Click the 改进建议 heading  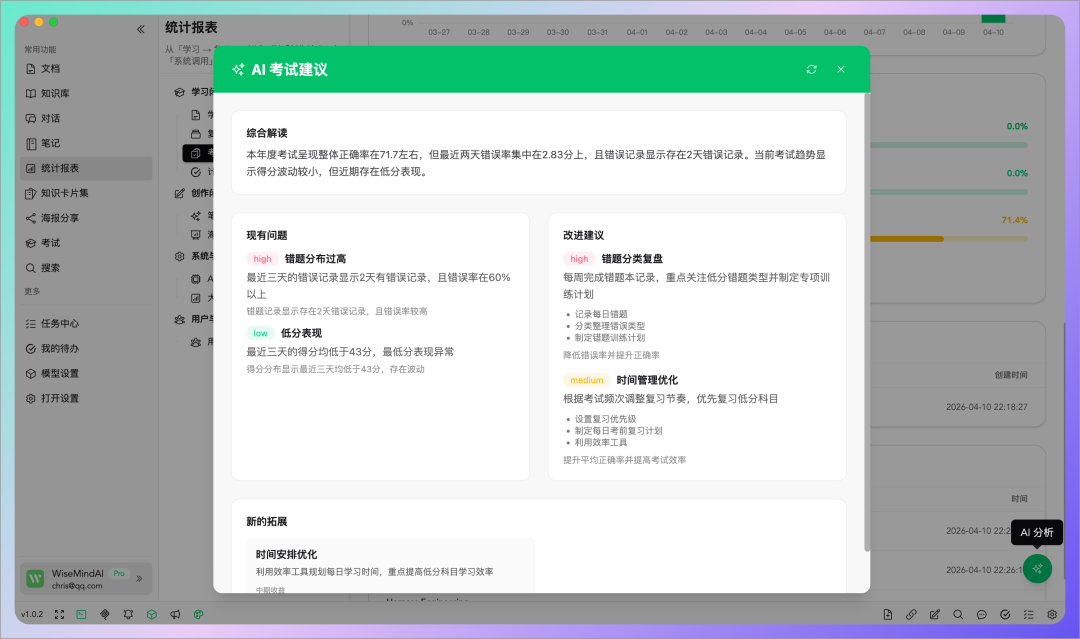point(583,235)
